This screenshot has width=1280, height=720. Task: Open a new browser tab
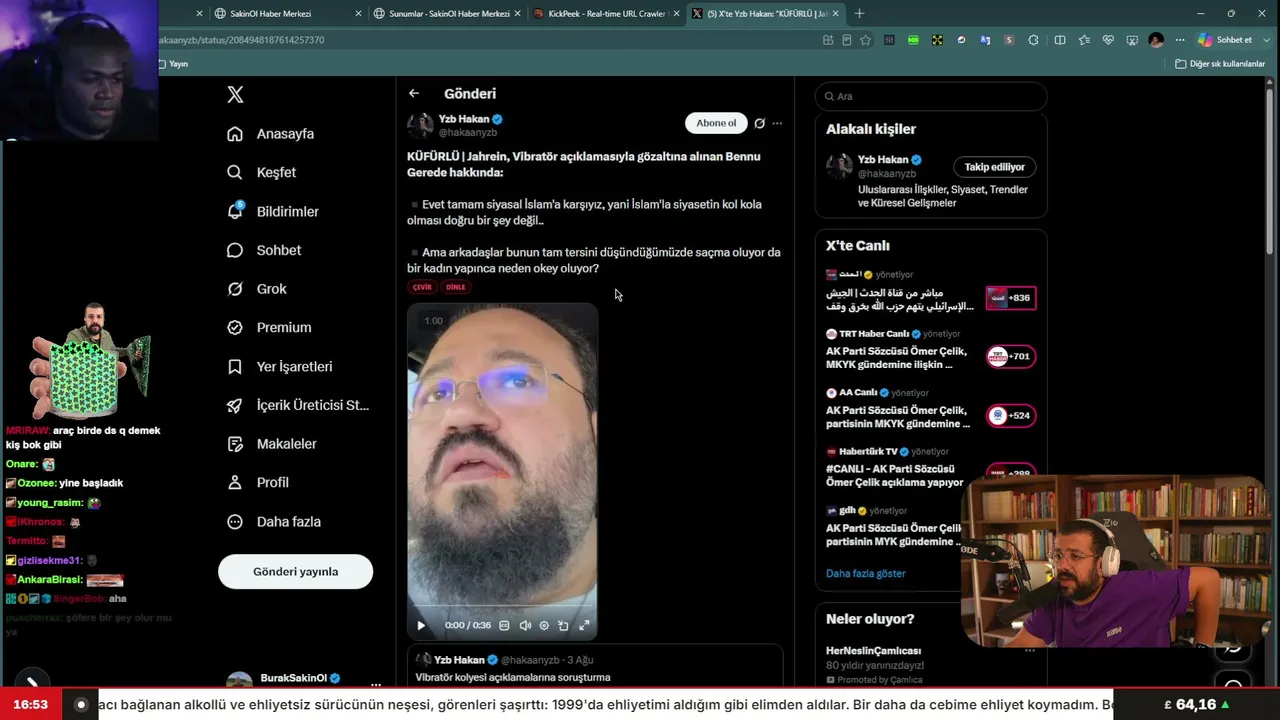859,14
